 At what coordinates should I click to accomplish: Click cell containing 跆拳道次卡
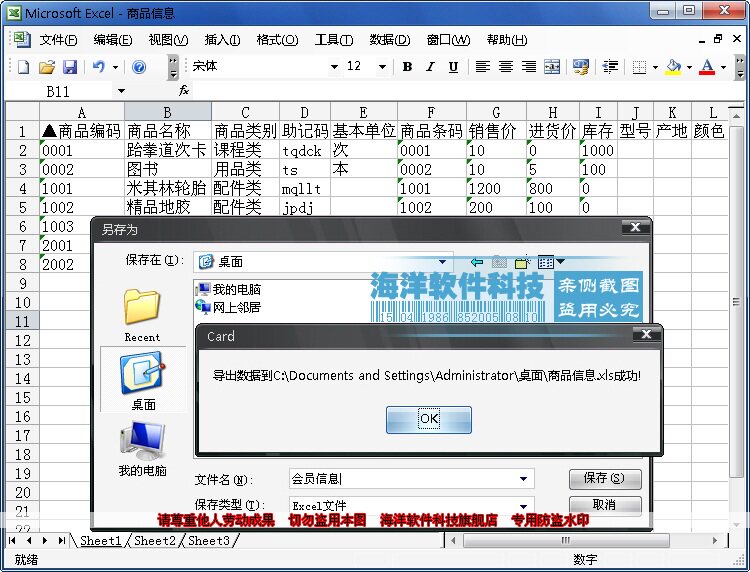pyautogui.click(x=167, y=150)
